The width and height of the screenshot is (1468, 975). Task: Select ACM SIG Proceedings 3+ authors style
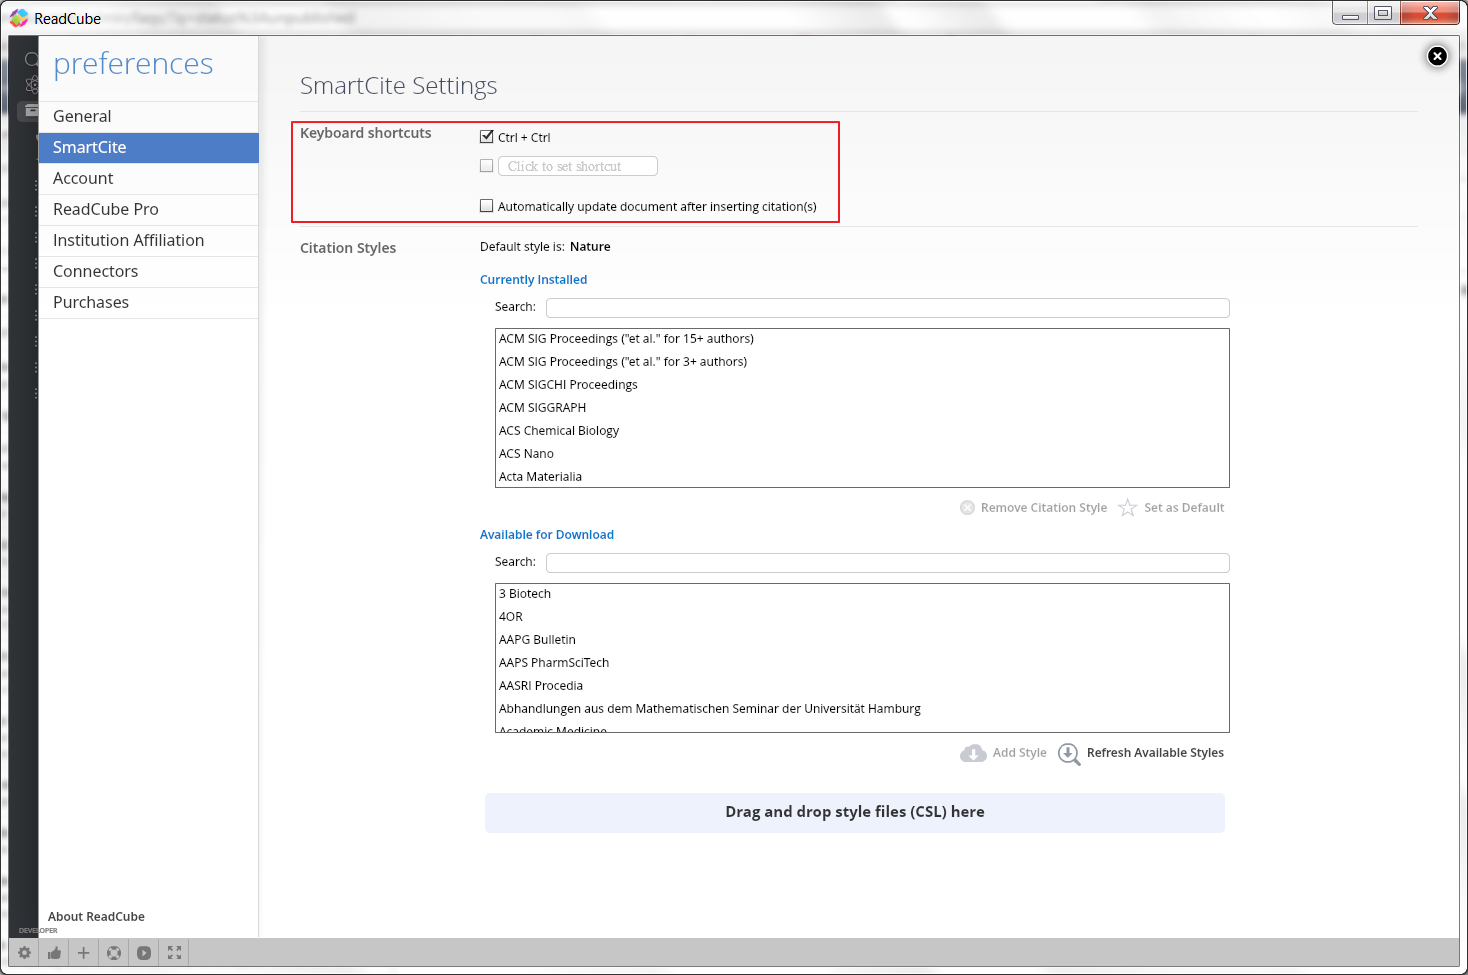click(862, 362)
